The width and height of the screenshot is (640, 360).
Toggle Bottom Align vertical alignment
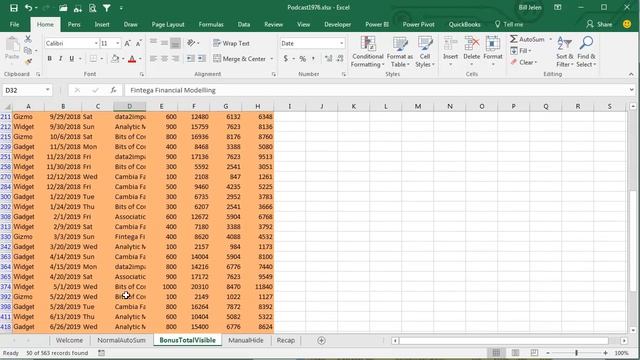tap(176, 43)
